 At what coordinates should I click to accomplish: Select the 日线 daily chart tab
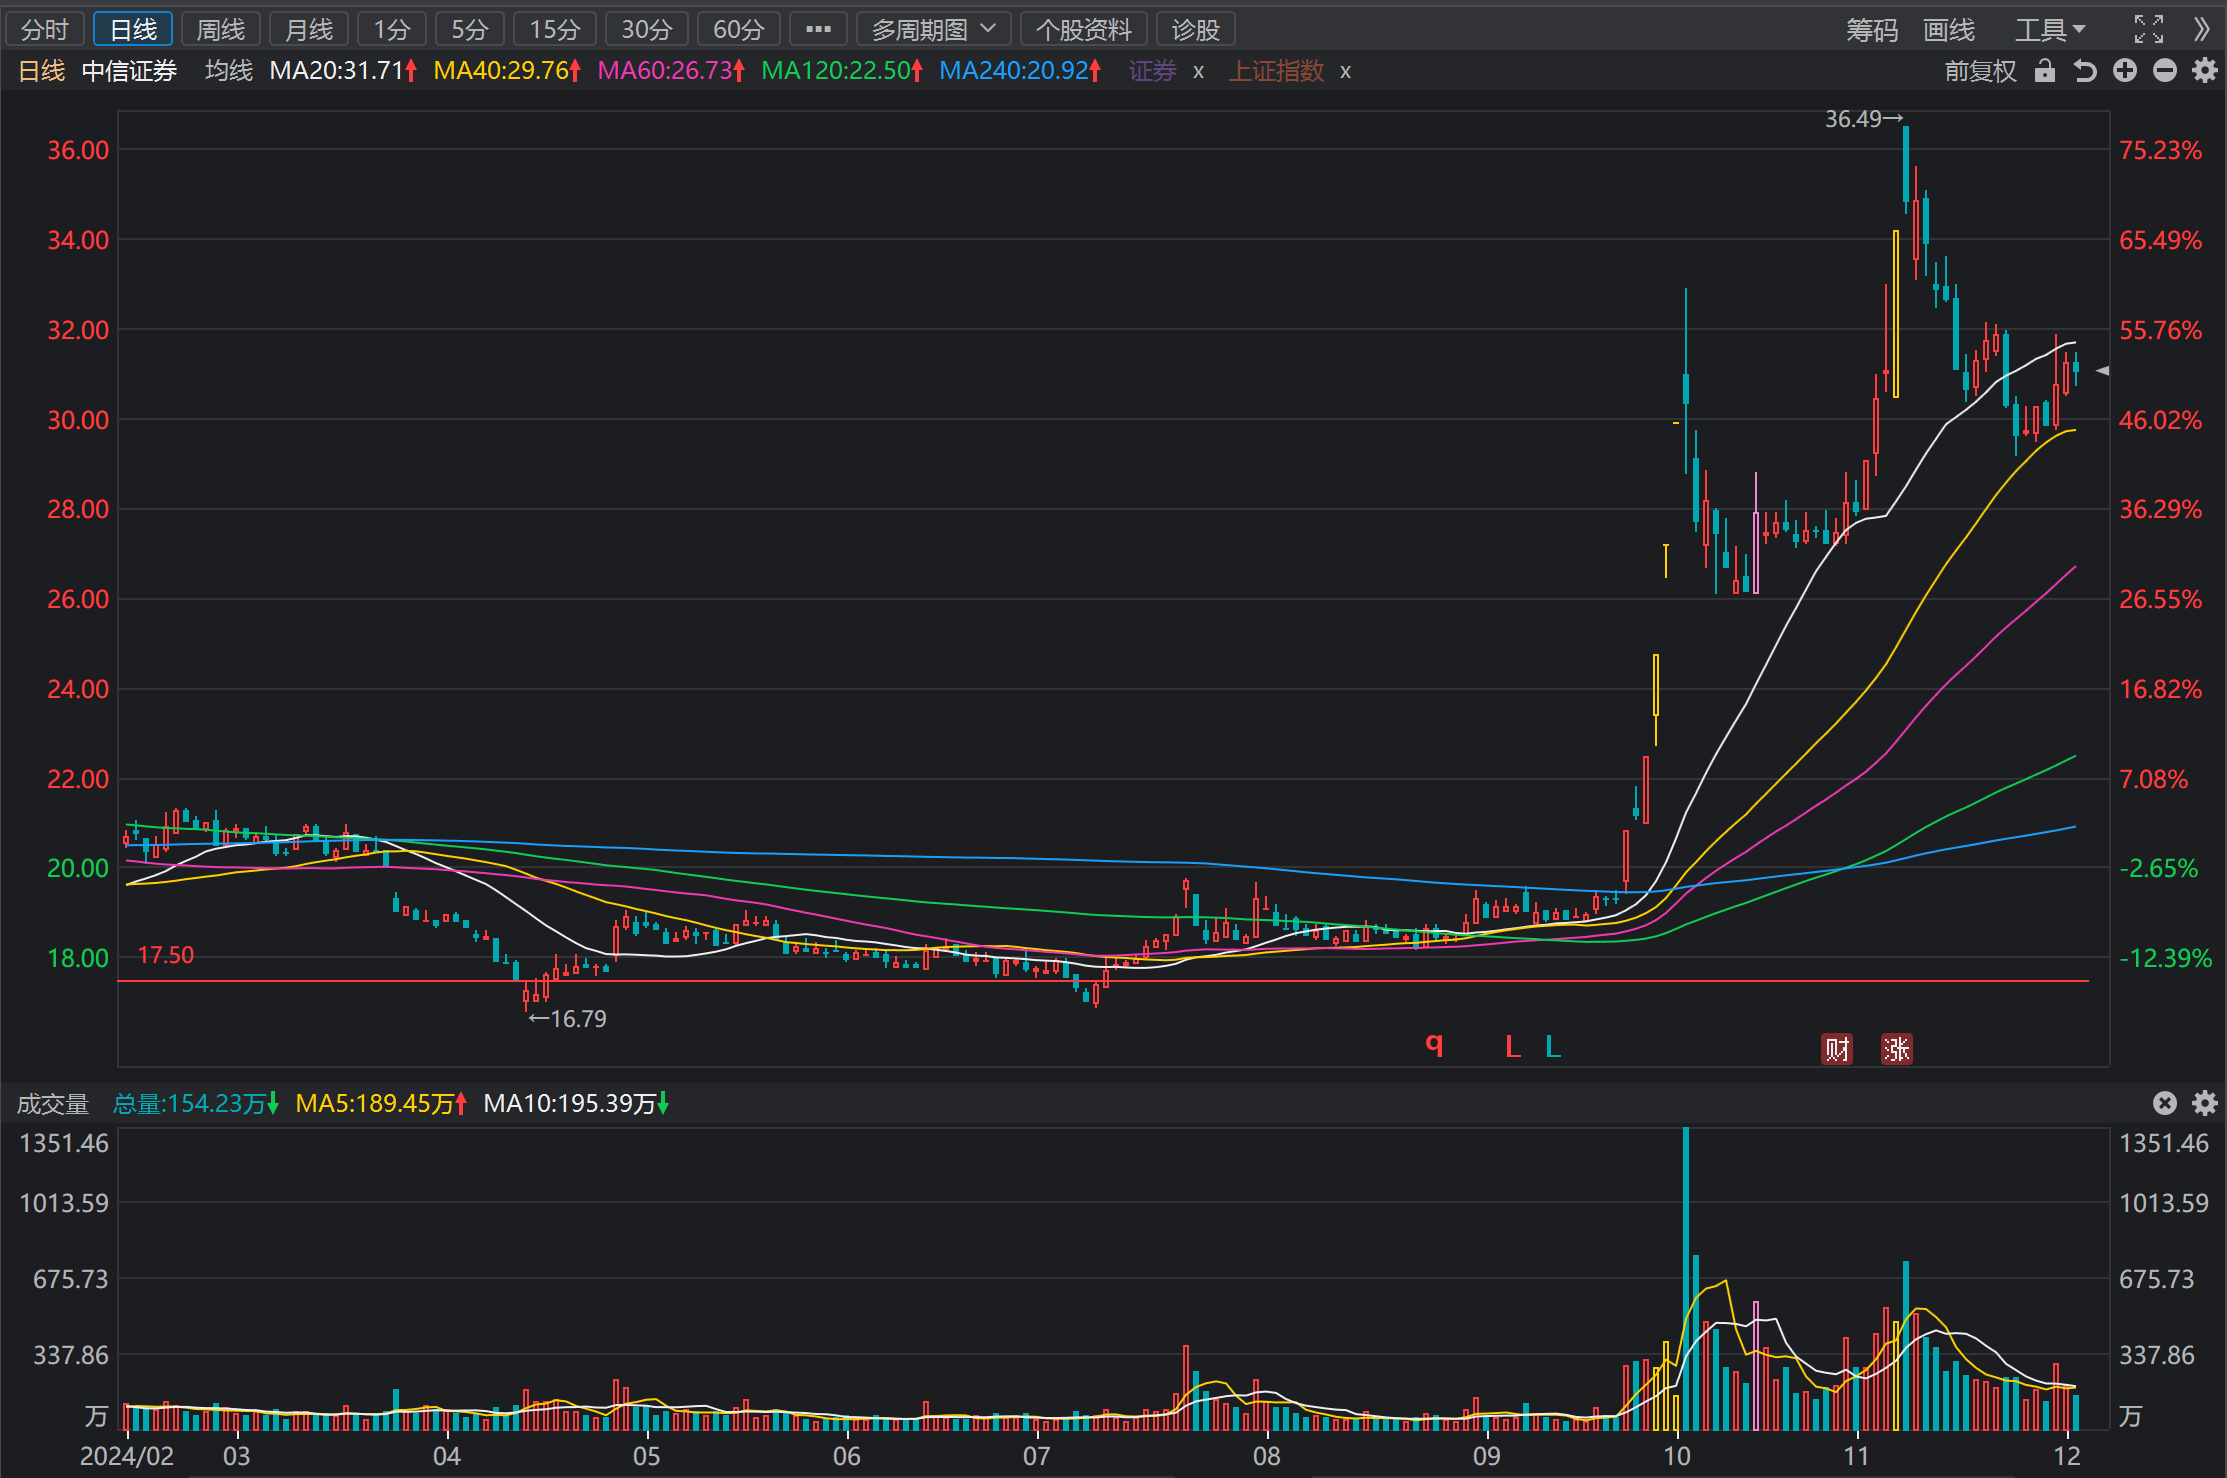(133, 29)
